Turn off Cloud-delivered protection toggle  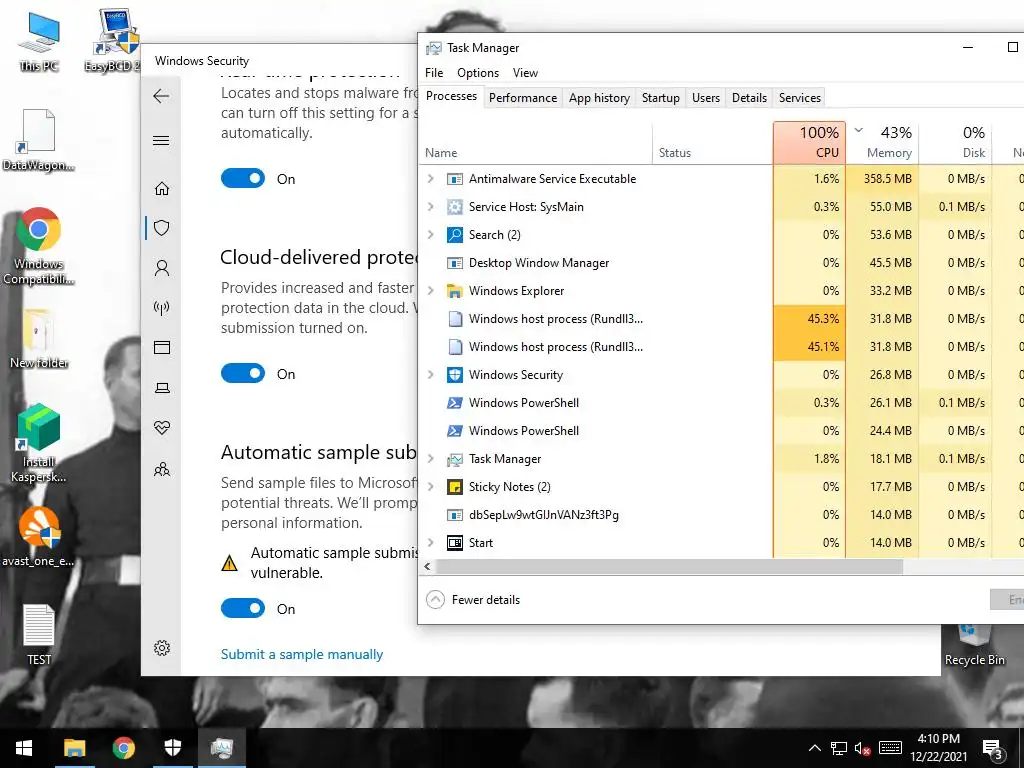tap(243, 374)
